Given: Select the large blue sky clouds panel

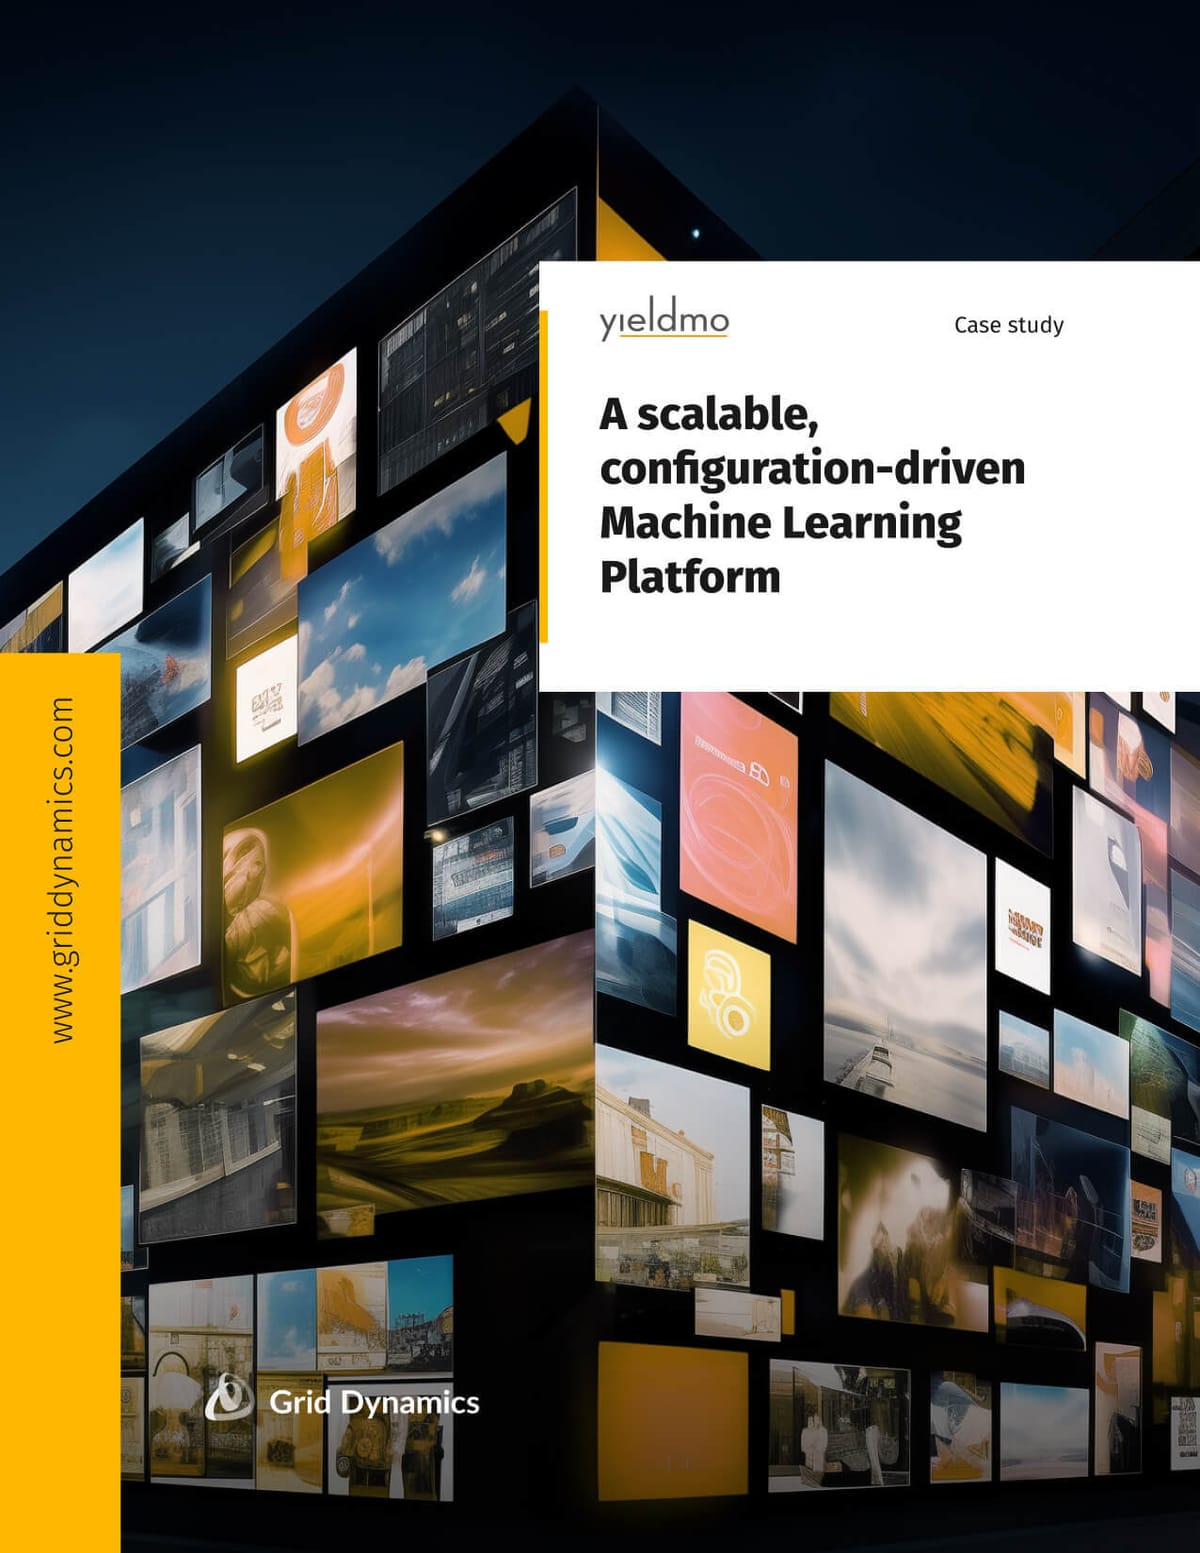Looking at the screenshot, I should [402, 595].
